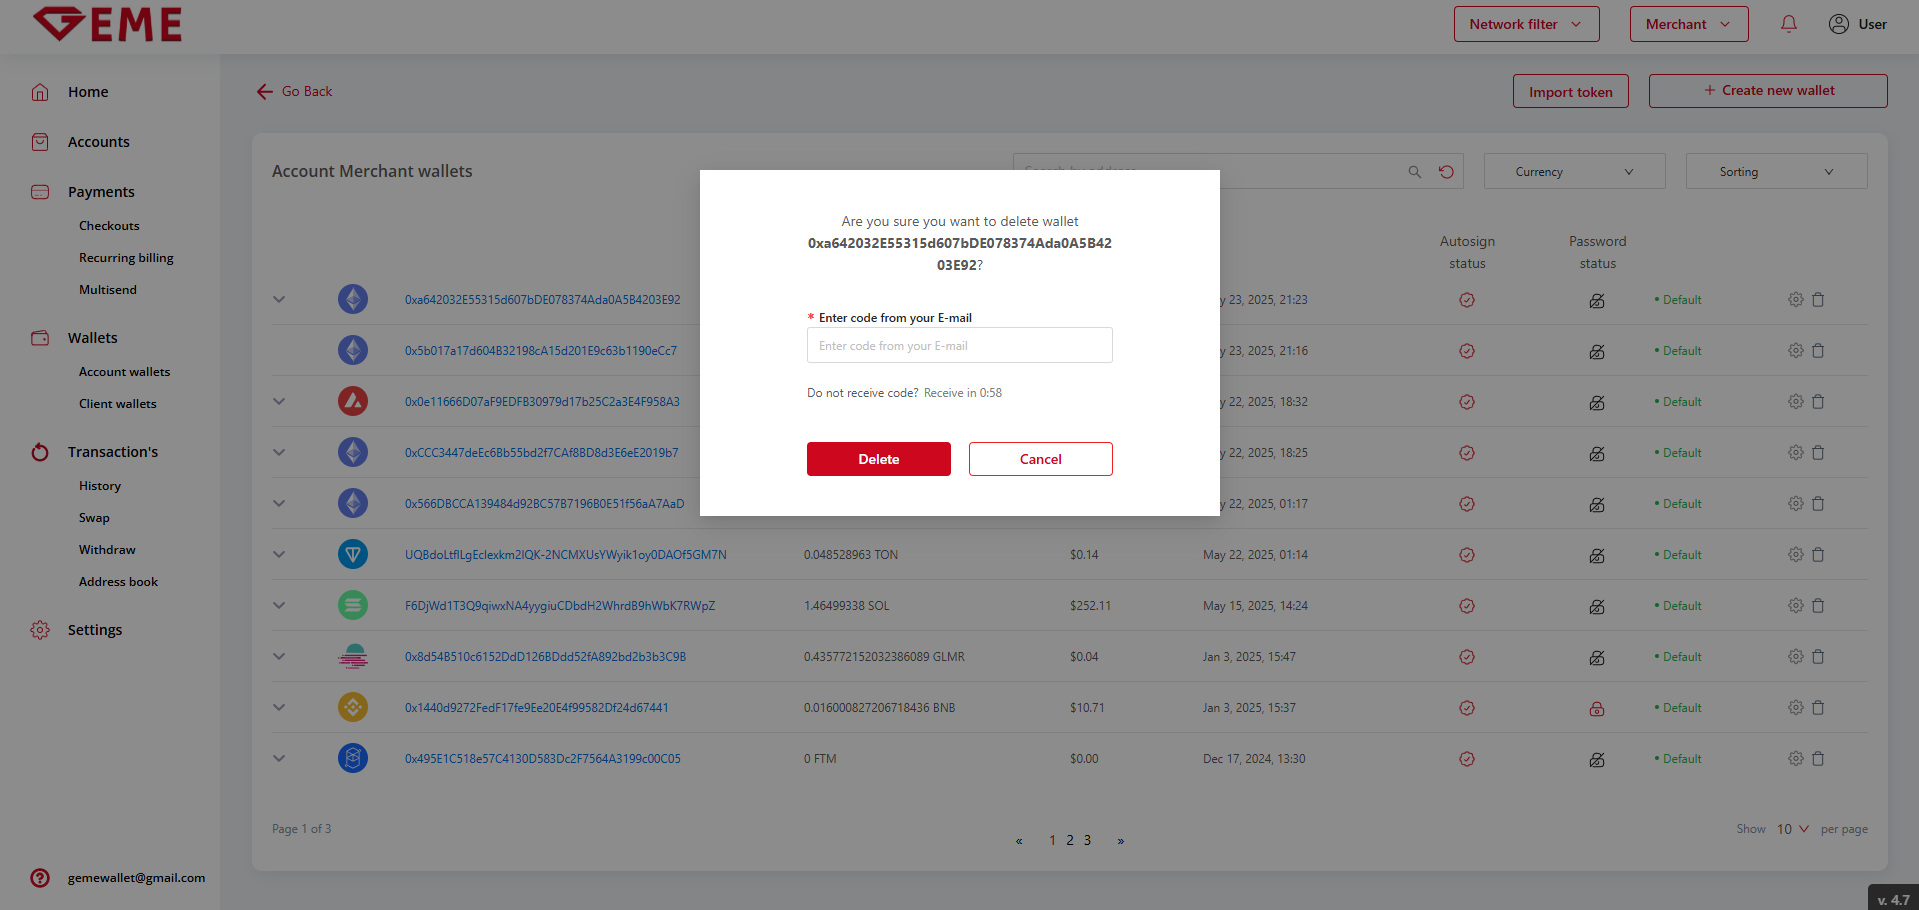Screen dimensions: 1919x910
Task: Toggle autosign status for the TON wallet
Action: coord(1467,555)
